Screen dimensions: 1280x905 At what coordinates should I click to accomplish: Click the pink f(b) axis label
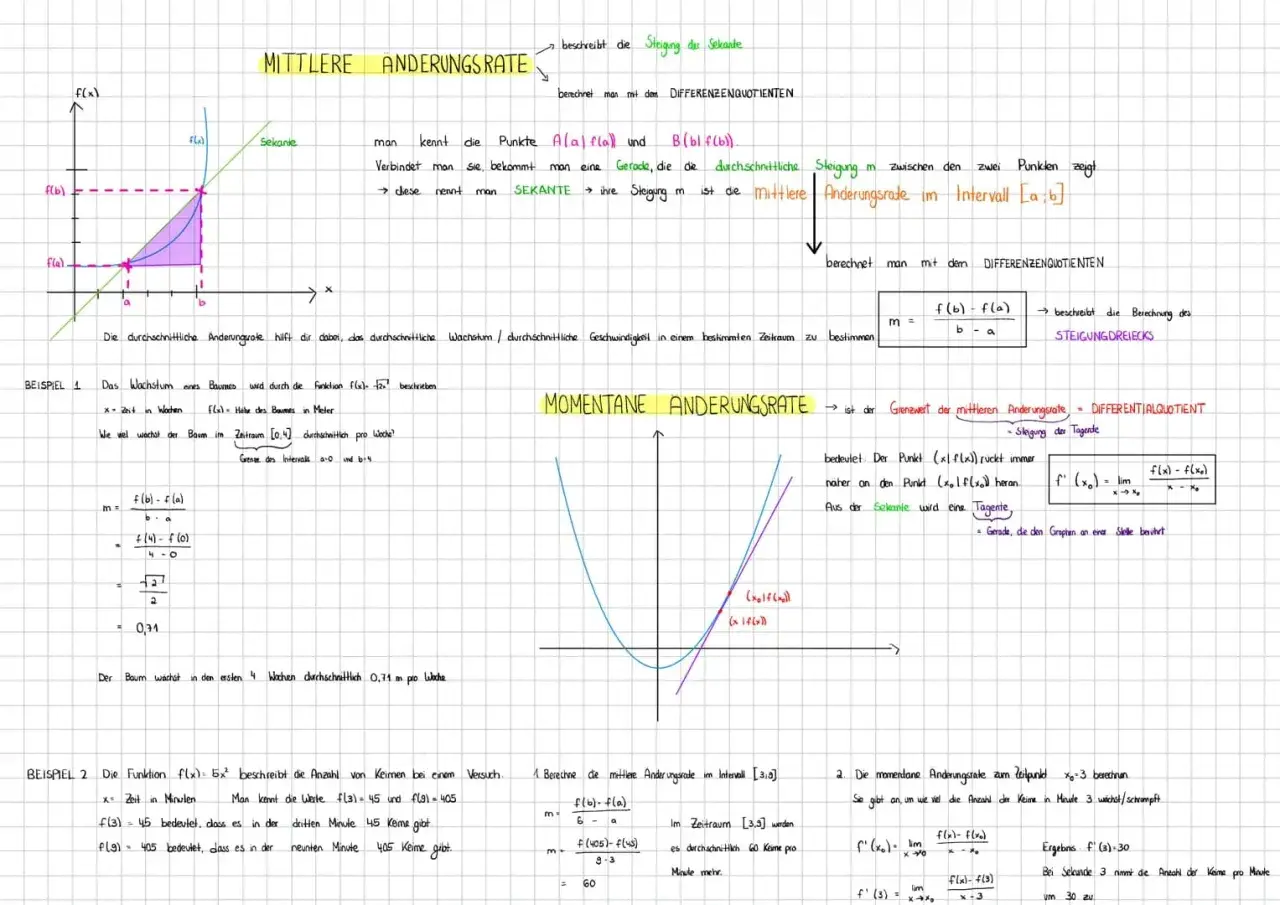pyautogui.click(x=55, y=190)
